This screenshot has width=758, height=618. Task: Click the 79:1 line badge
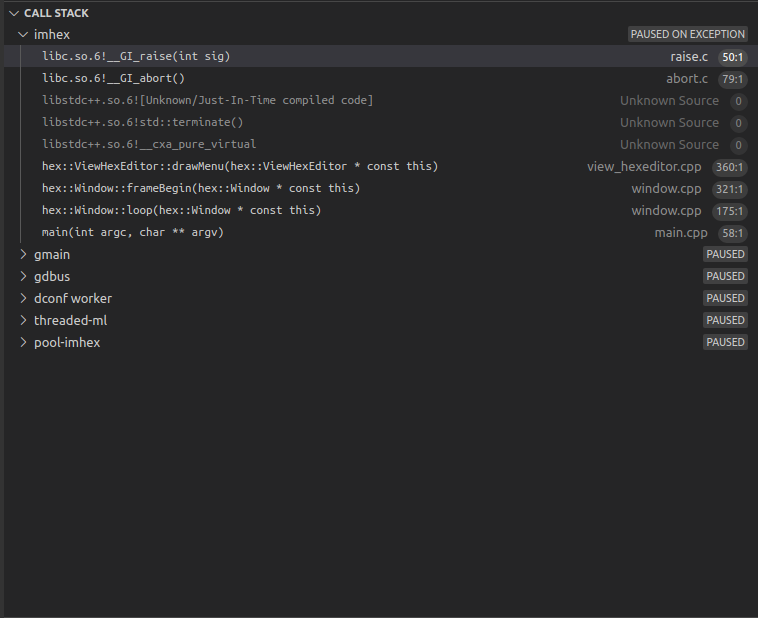coord(732,79)
